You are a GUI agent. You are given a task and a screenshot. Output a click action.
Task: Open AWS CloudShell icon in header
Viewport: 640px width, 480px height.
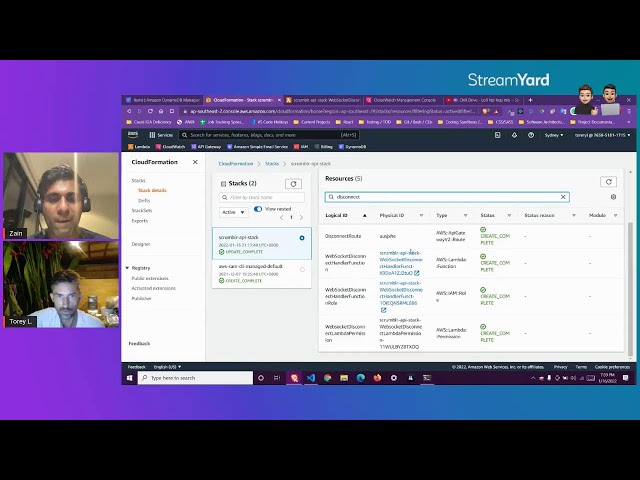[497, 135]
